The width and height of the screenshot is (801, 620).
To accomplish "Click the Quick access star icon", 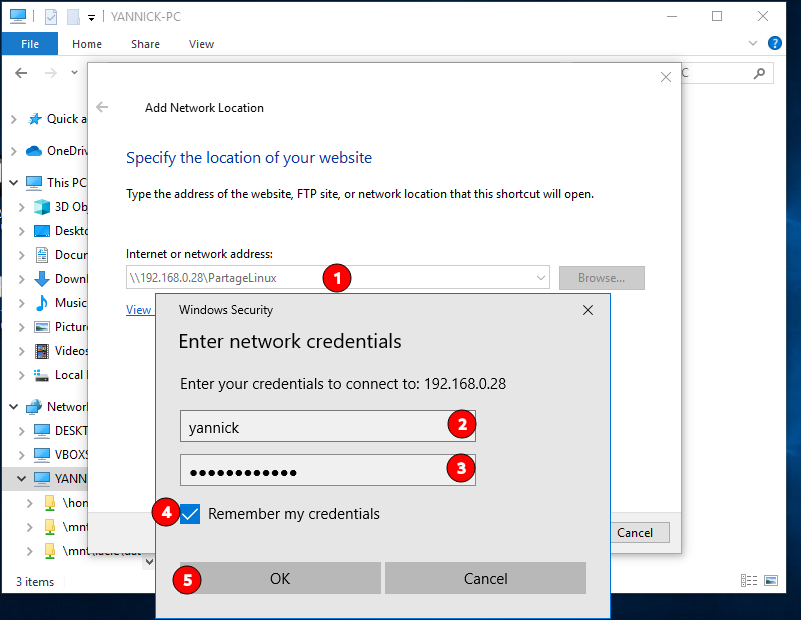I will [x=34, y=119].
